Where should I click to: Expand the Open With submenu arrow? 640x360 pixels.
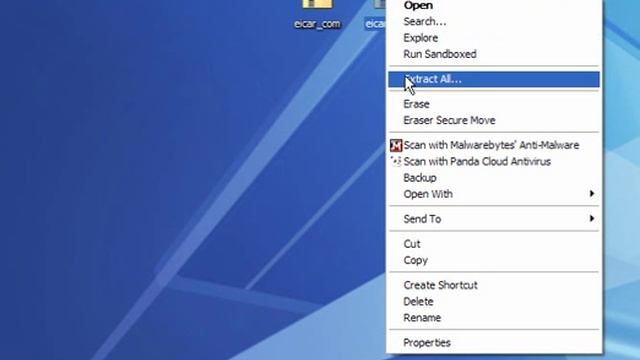pyautogui.click(x=591, y=193)
